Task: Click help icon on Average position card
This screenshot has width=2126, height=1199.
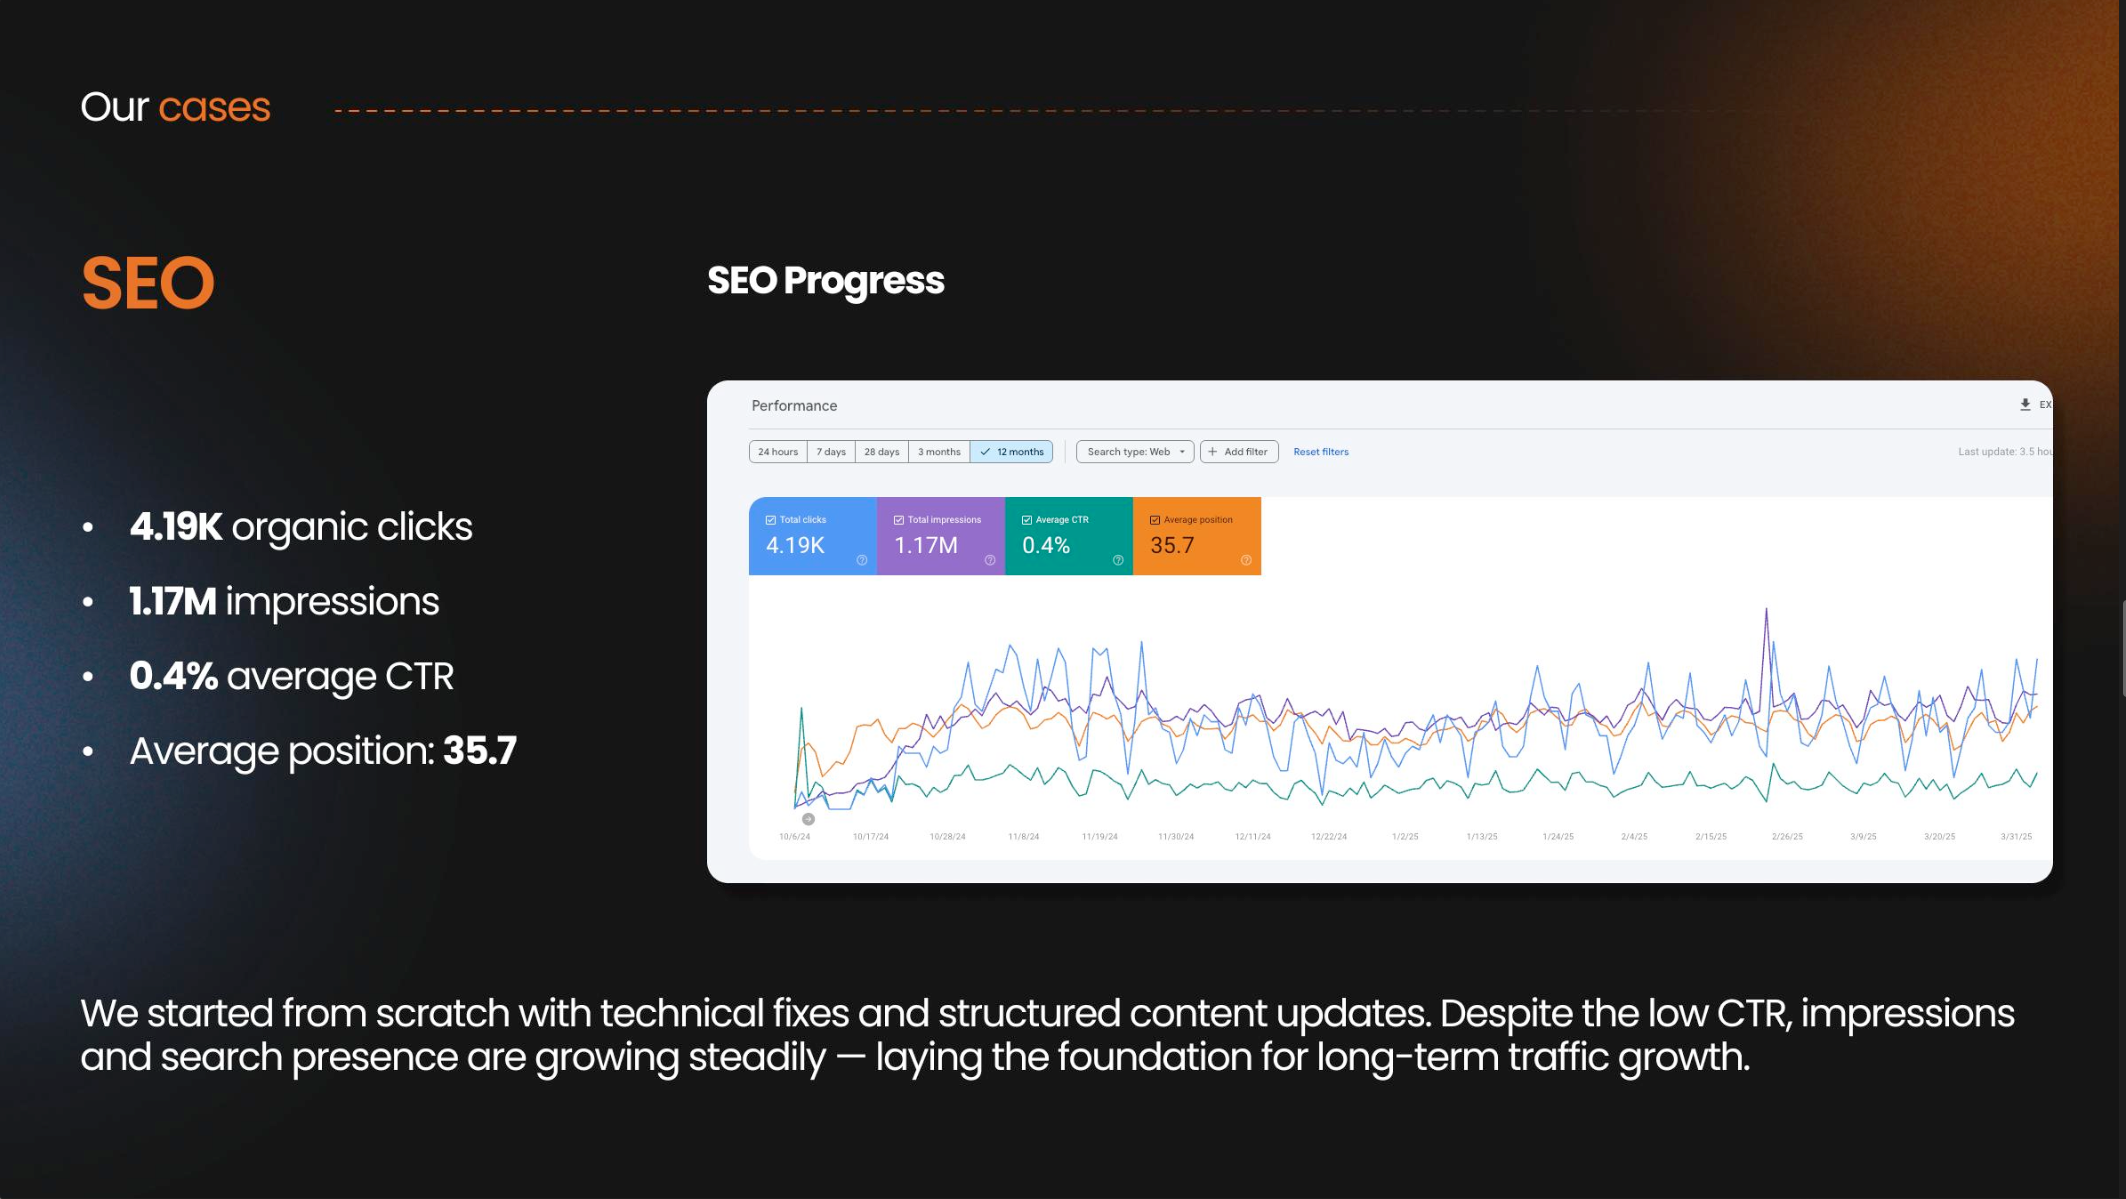Action: tap(1245, 560)
